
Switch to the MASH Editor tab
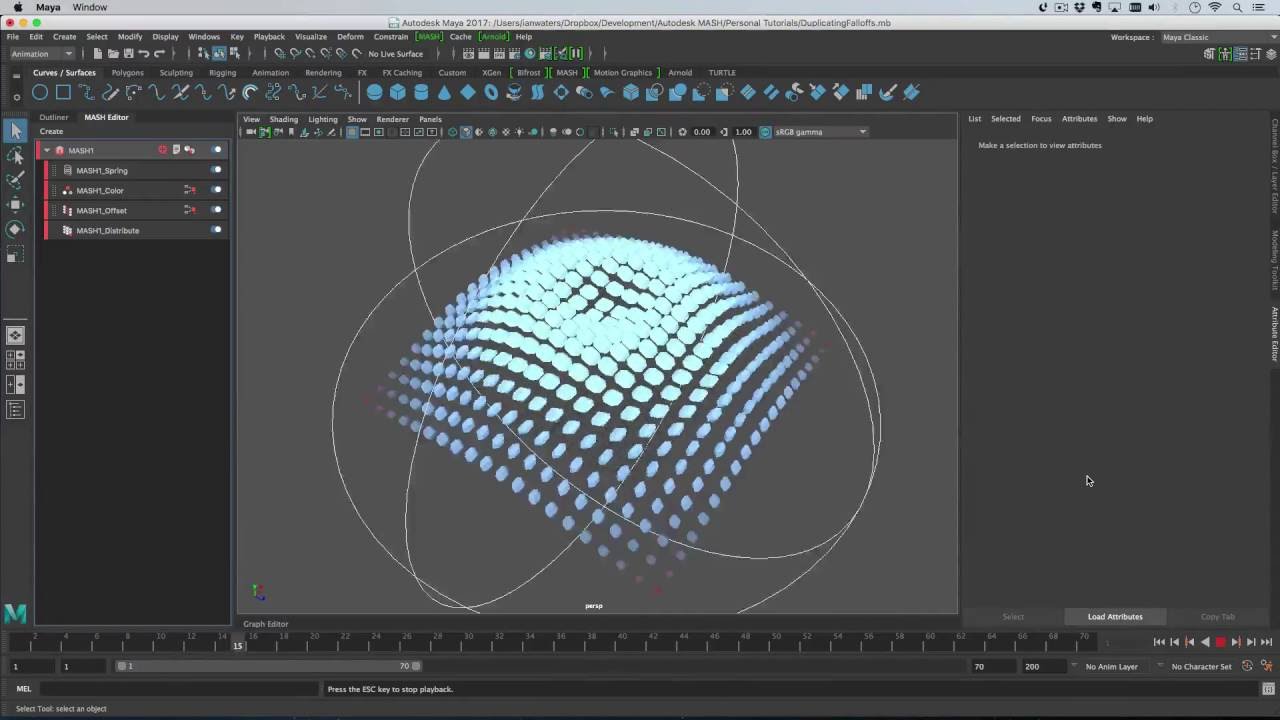pos(106,117)
